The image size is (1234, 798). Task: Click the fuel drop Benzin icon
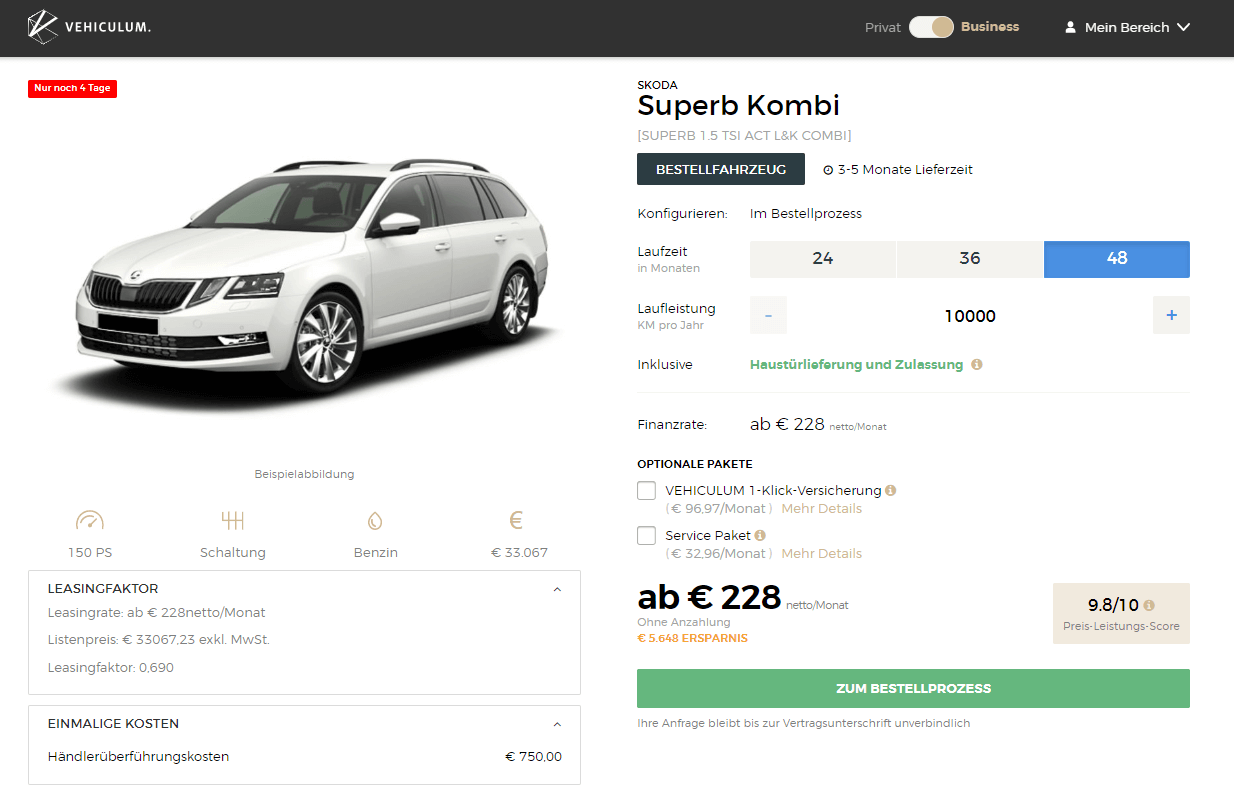375,520
